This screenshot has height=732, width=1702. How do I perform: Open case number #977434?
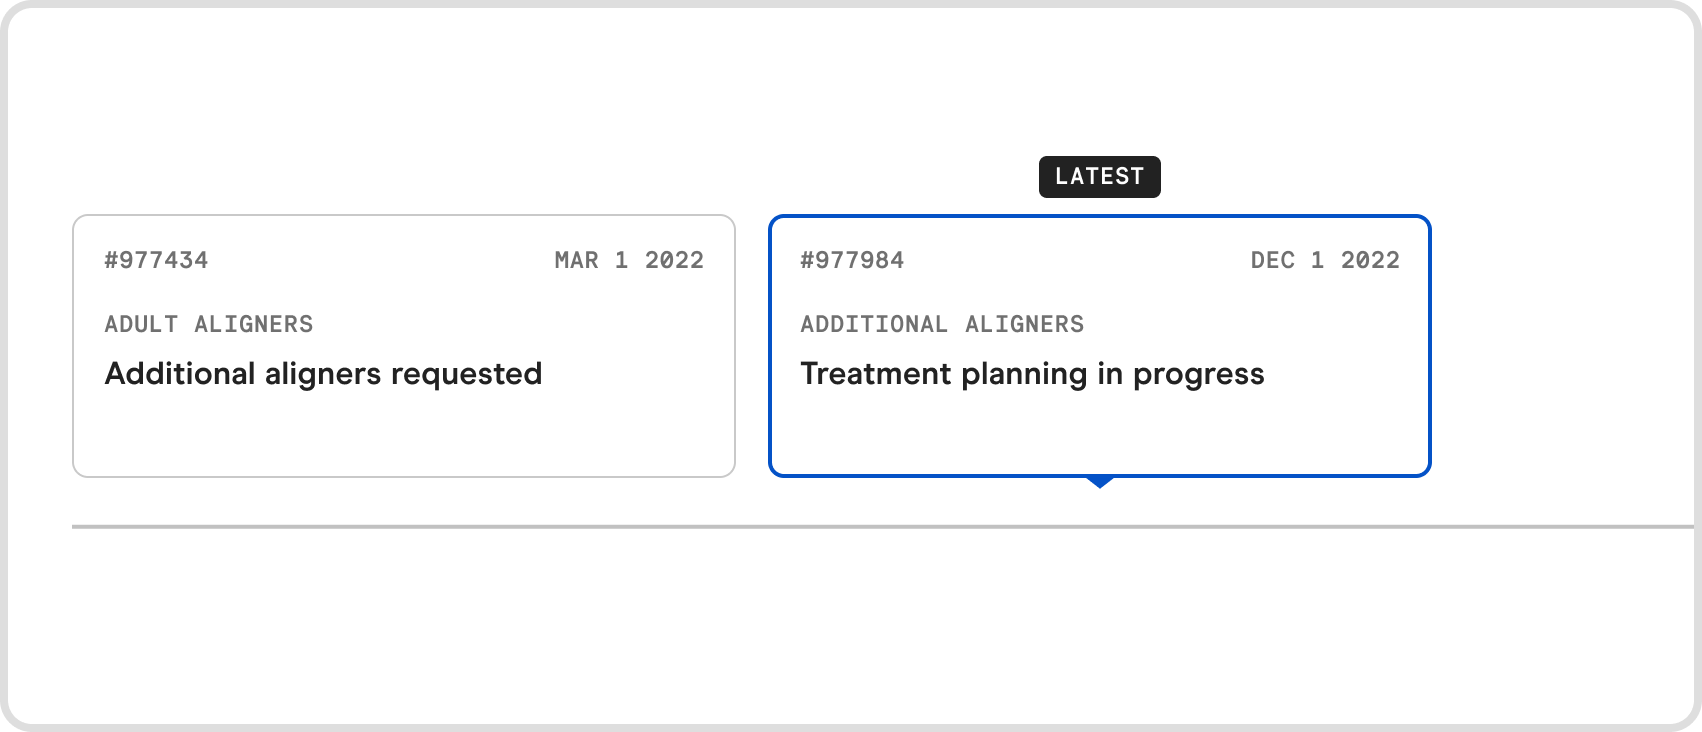click(156, 261)
